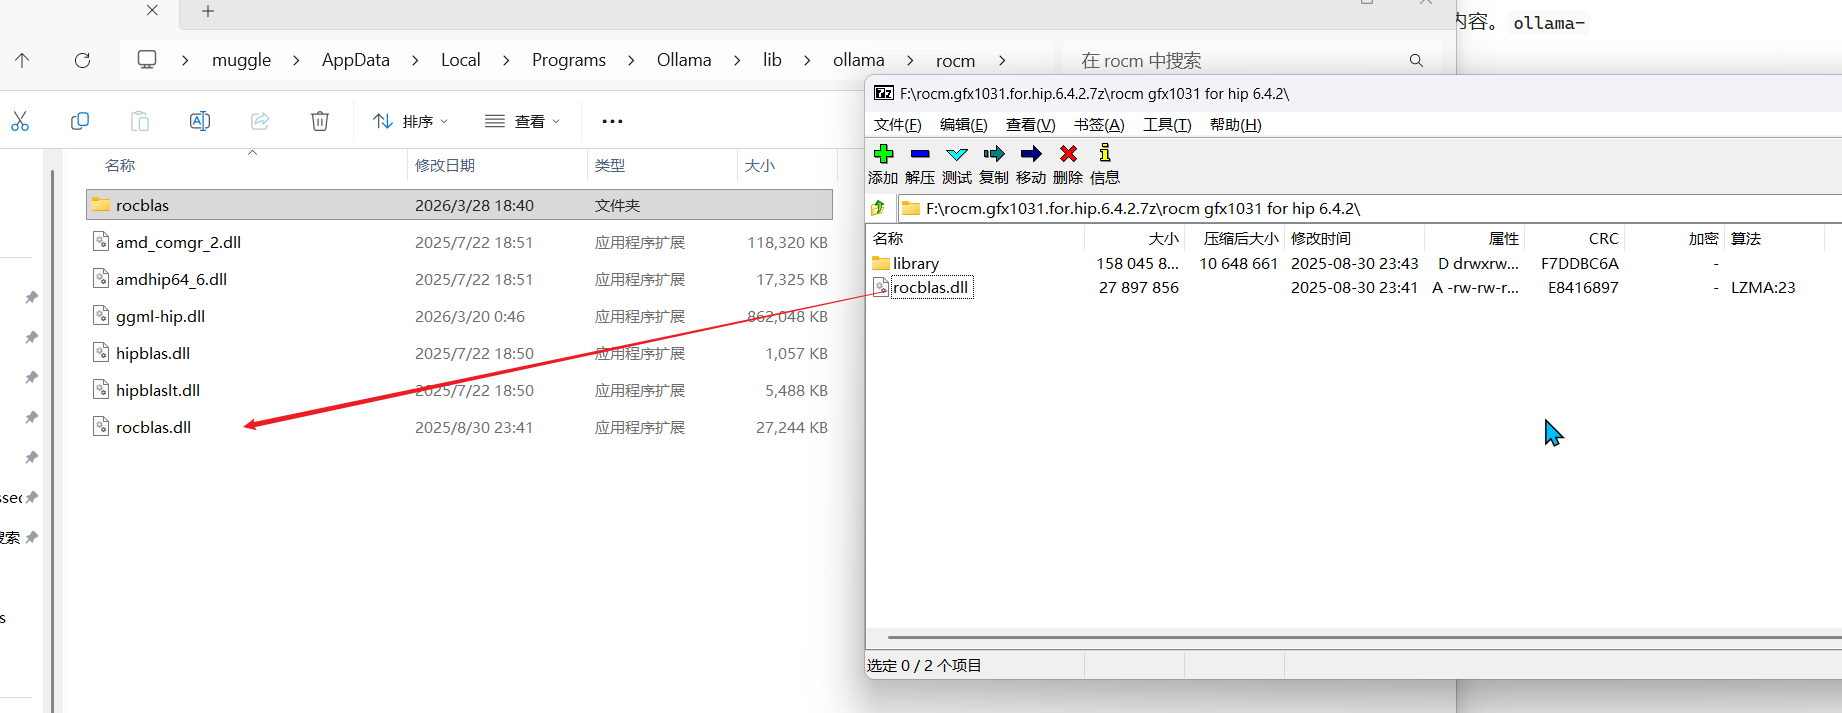This screenshot has width=1842, height=713.
Task: Select hipblaslt.dll in Explorer
Action: 459,390
